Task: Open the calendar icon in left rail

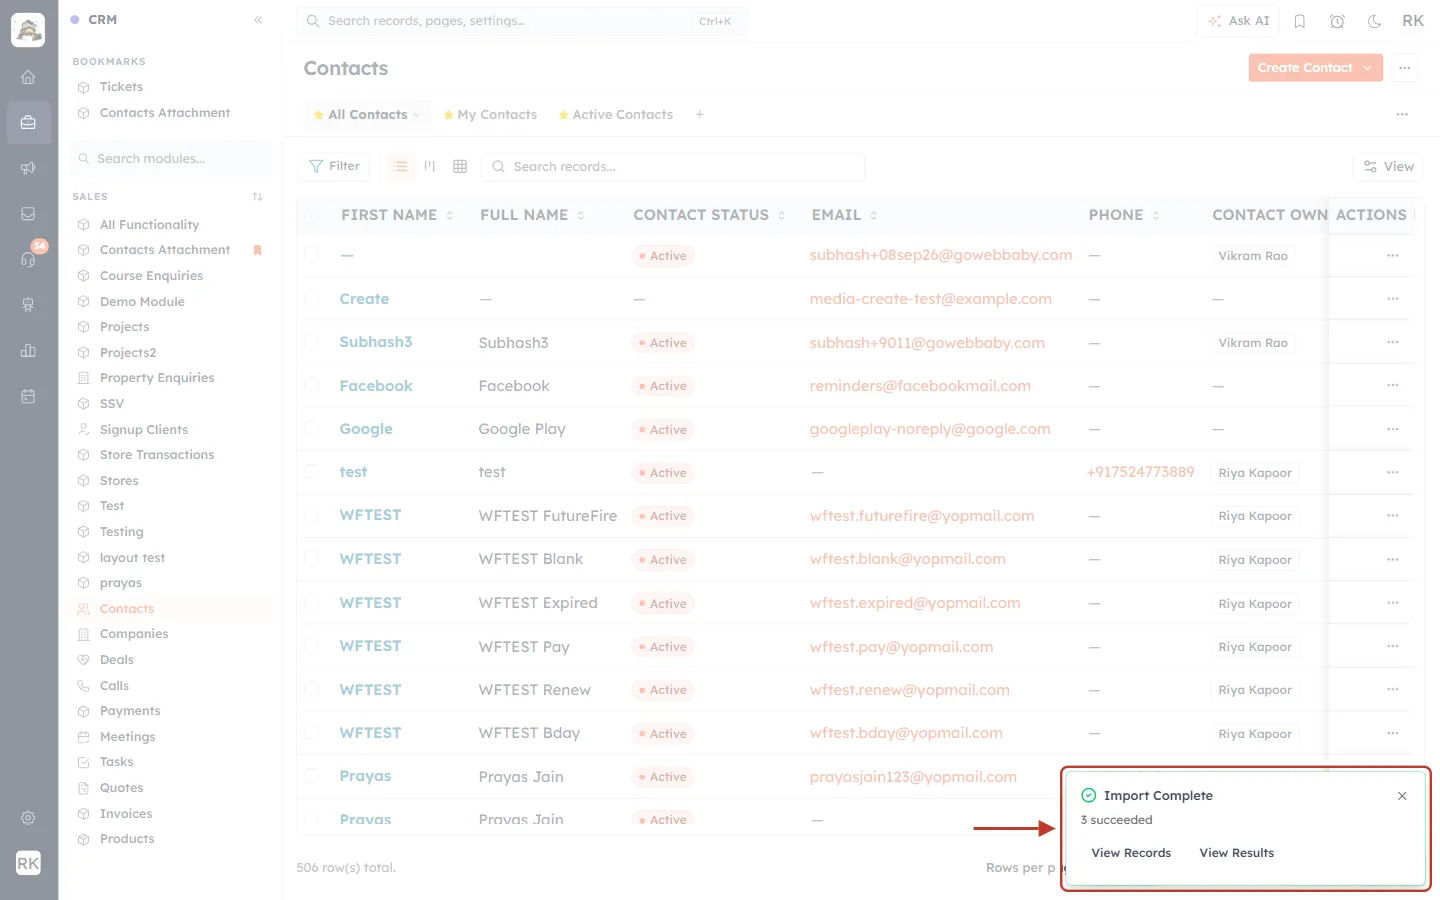Action: coord(28,396)
